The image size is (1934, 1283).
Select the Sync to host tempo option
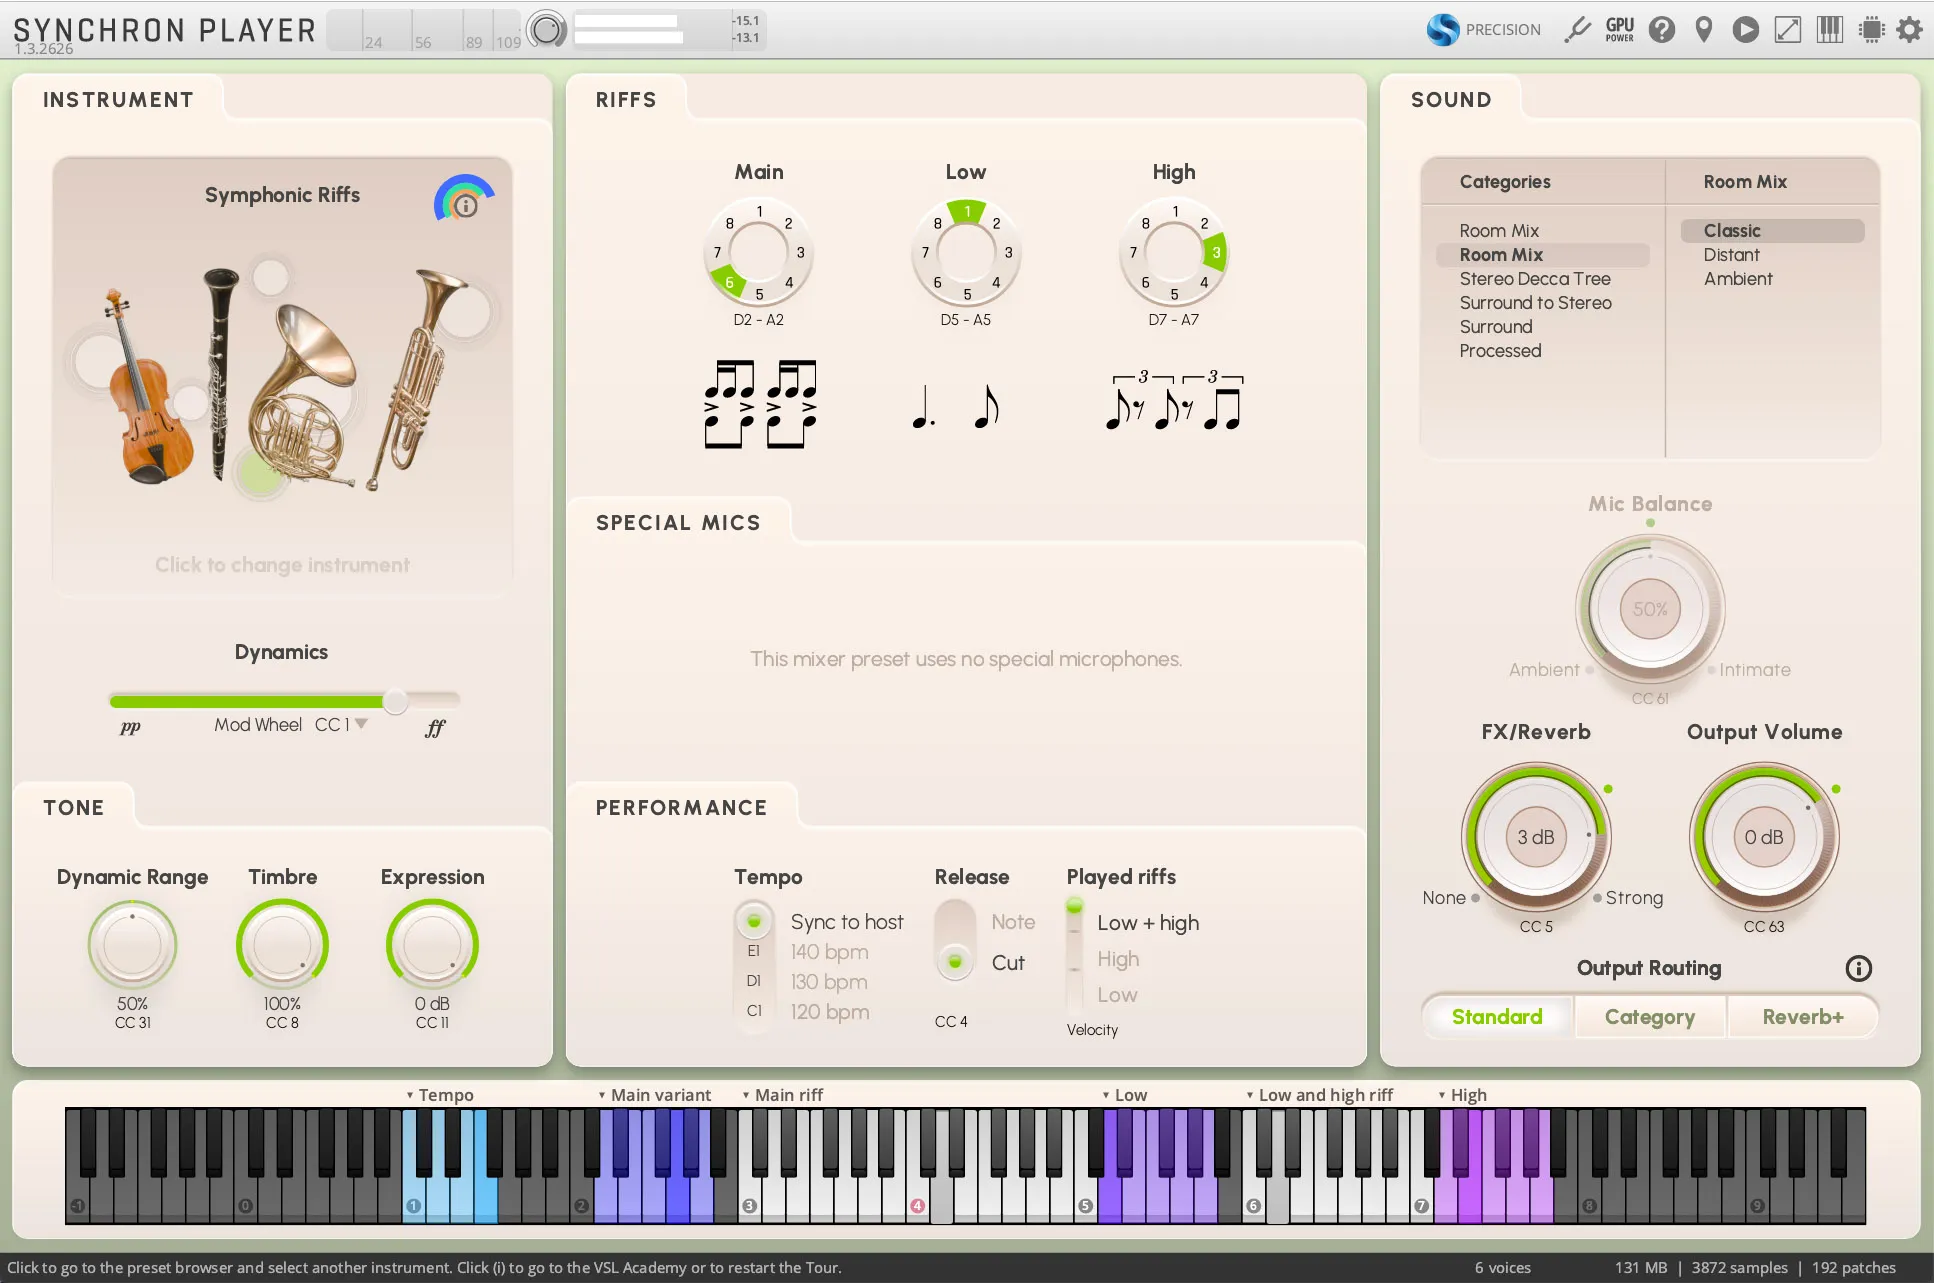click(846, 922)
